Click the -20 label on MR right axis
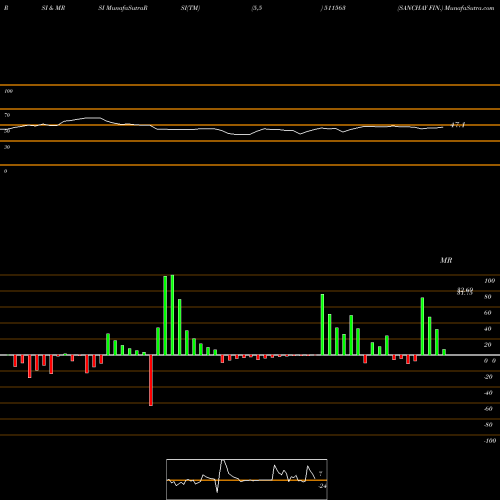The width and height of the screenshot is (500, 500). point(488,377)
